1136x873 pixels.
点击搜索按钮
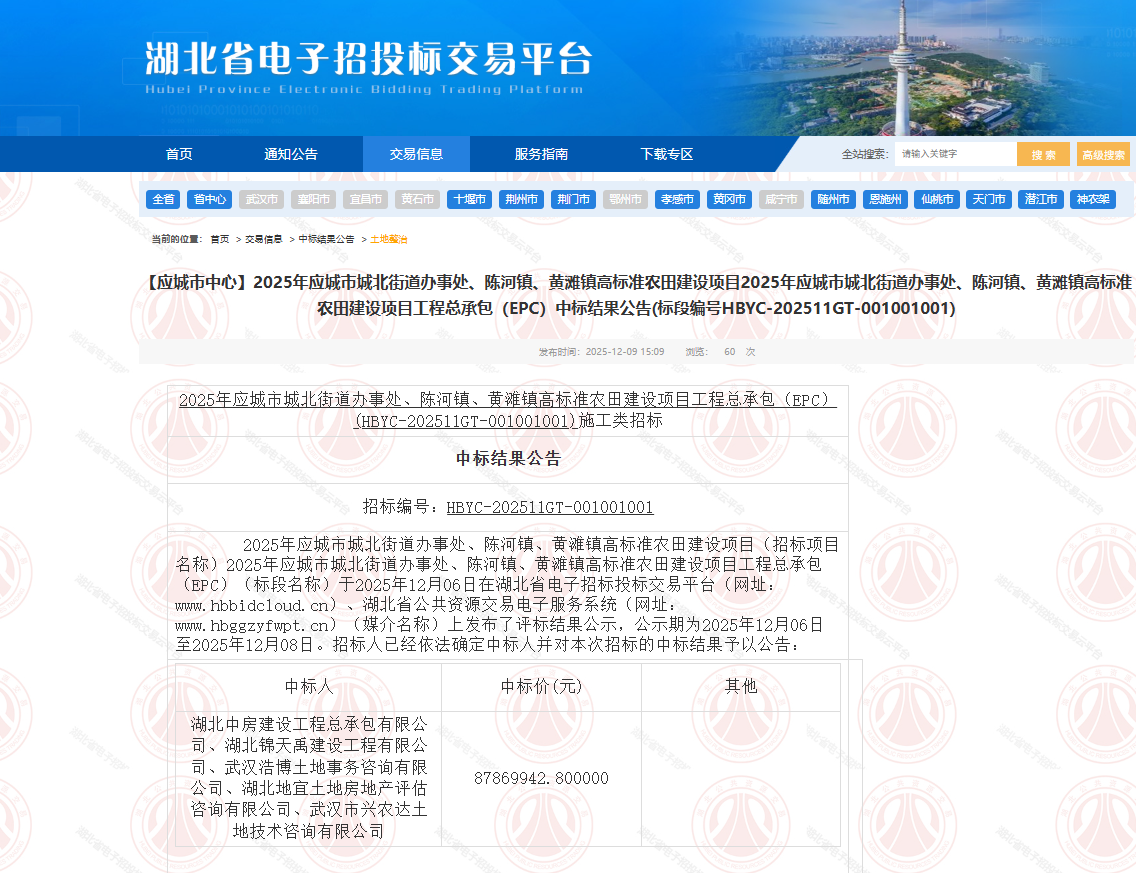tap(1042, 154)
